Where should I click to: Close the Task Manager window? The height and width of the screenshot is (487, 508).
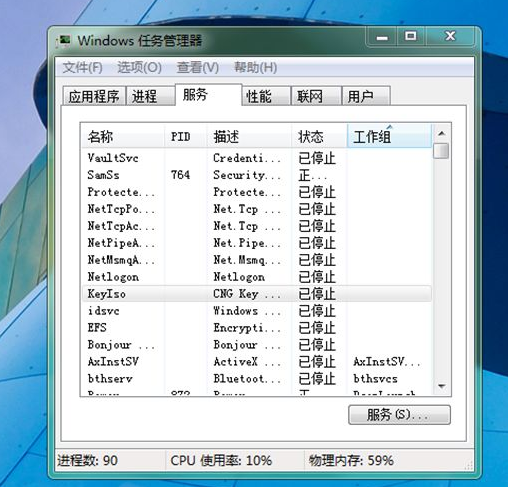tap(450, 36)
